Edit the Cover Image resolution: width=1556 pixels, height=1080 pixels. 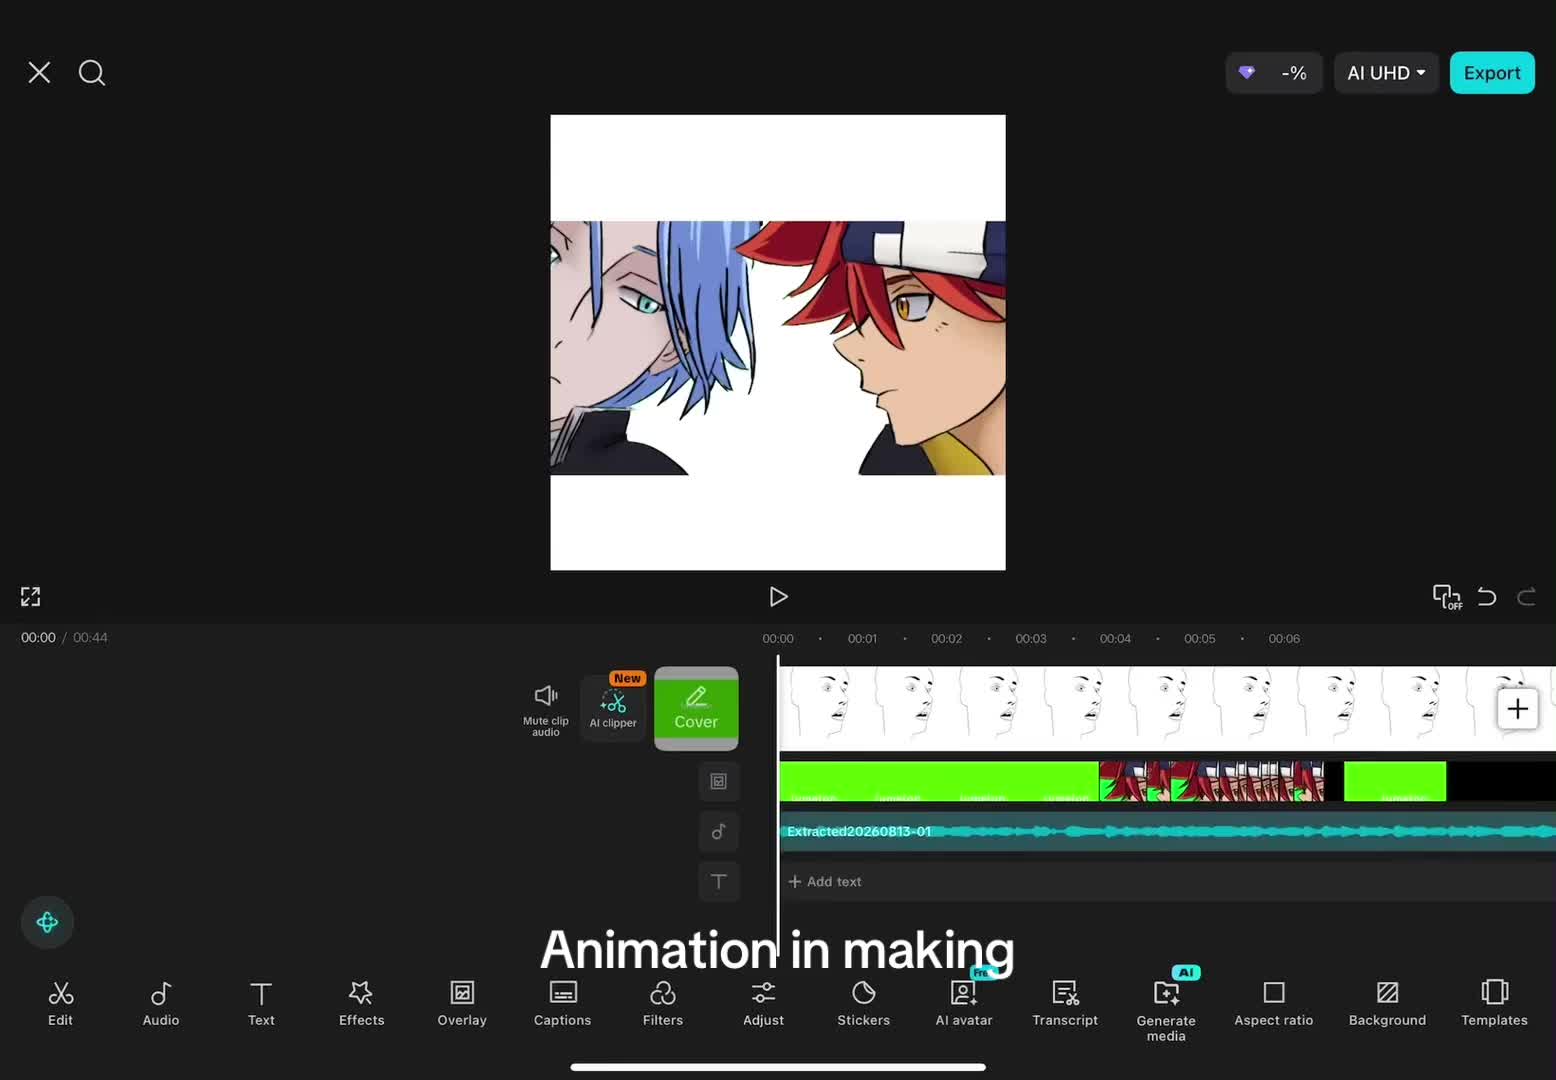click(696, 708)
